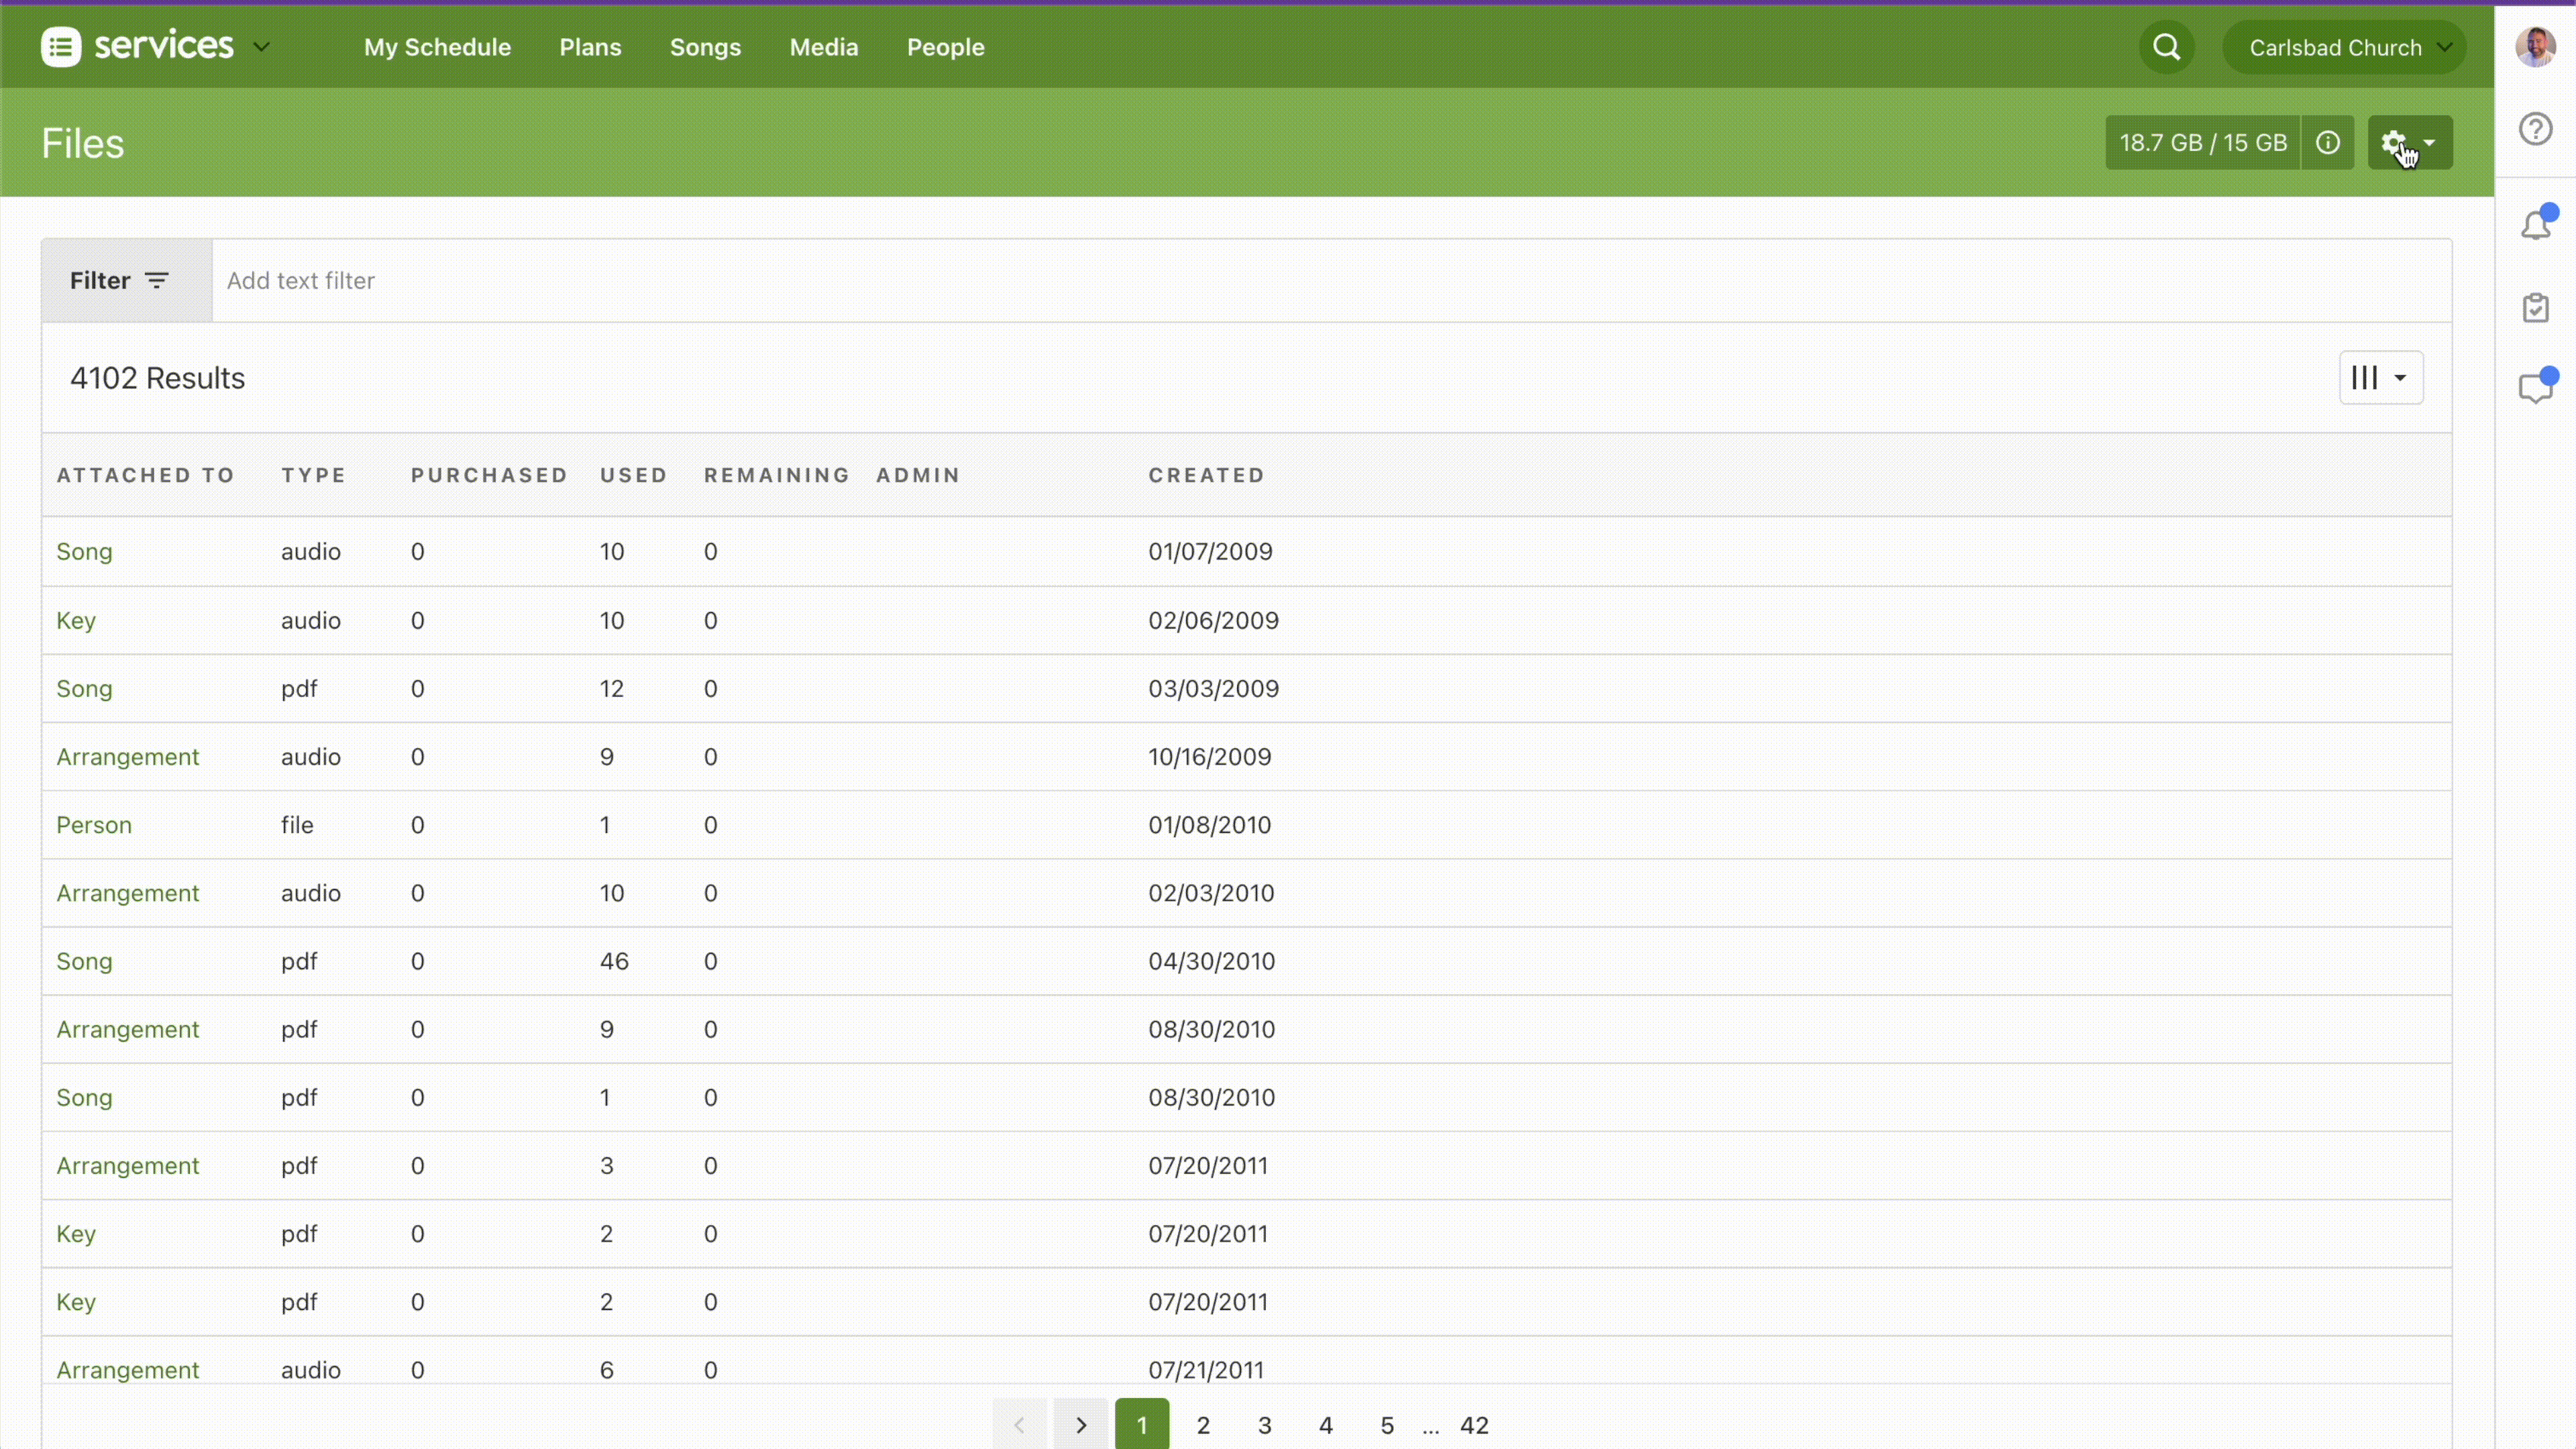Open the user profile avatar

click(2535, 47)
